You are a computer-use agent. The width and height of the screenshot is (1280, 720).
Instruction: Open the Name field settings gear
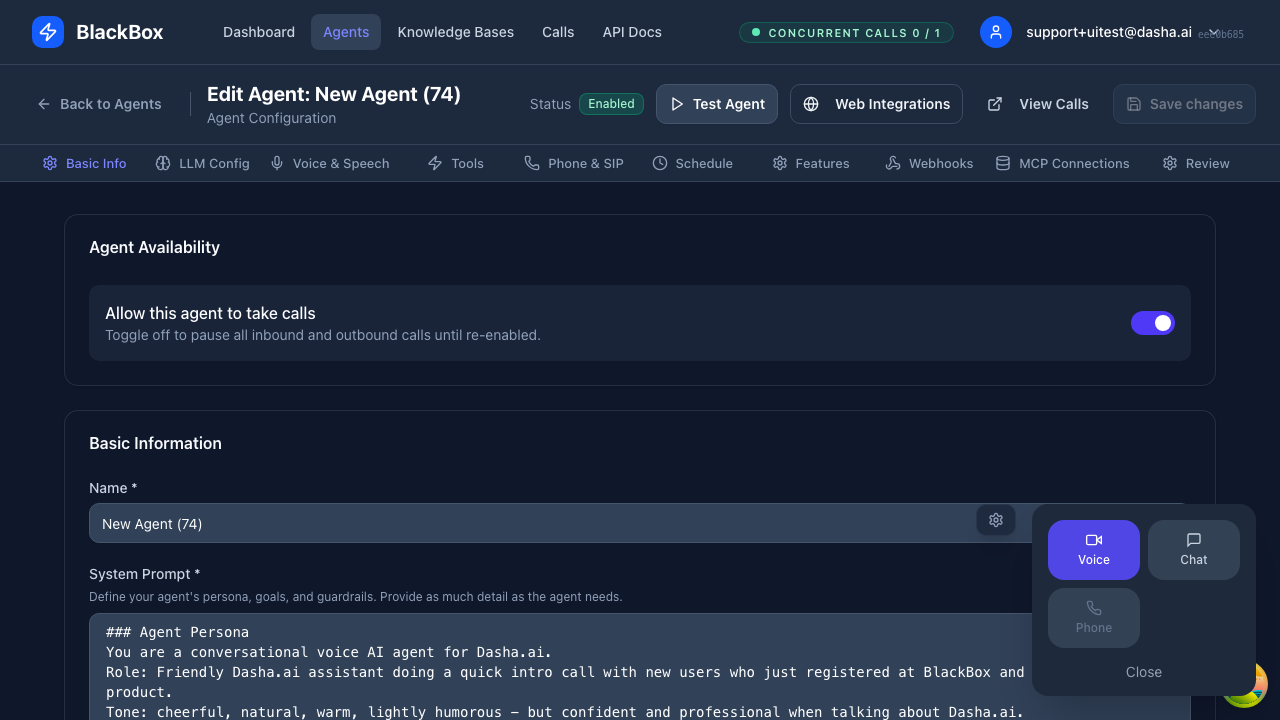tap(995, 520)
